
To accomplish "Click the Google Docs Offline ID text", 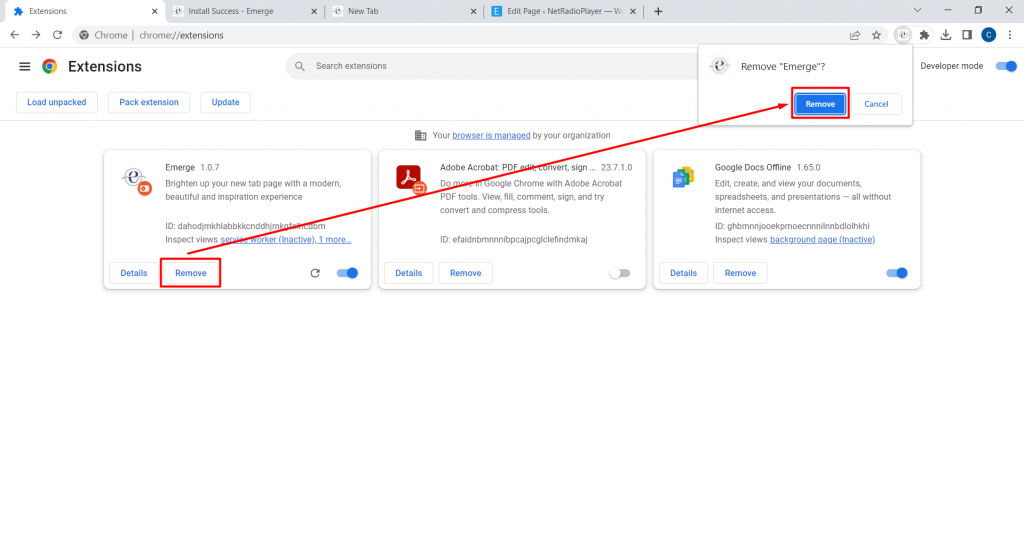I will [x=792, y=226].
